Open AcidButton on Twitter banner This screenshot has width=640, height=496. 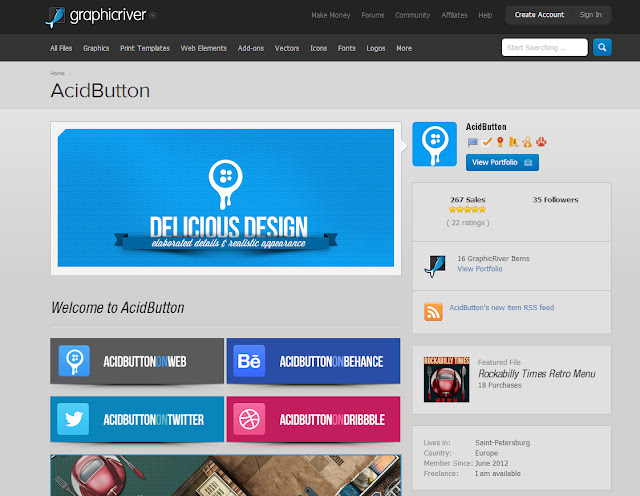coord(137,419)
